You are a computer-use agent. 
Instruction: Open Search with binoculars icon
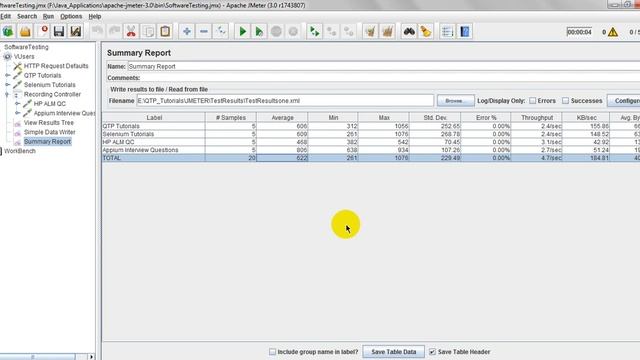coord(409,31)
